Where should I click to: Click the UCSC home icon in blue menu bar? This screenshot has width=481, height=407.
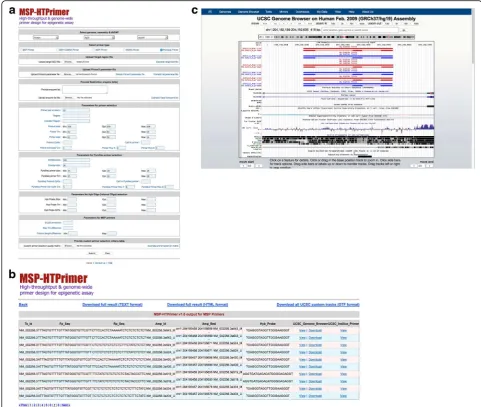tap(210, 12)
